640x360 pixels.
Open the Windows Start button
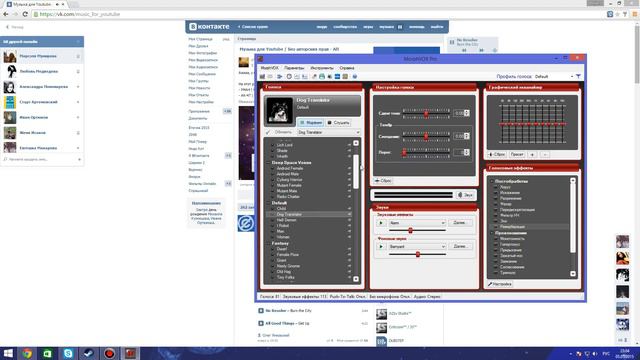click(x=8, y=353)
